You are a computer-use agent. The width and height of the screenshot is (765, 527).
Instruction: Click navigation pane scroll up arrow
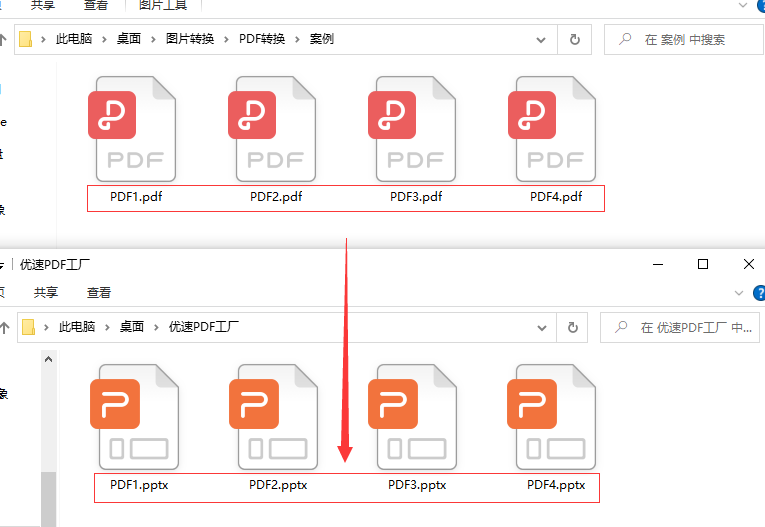point(48,360)
